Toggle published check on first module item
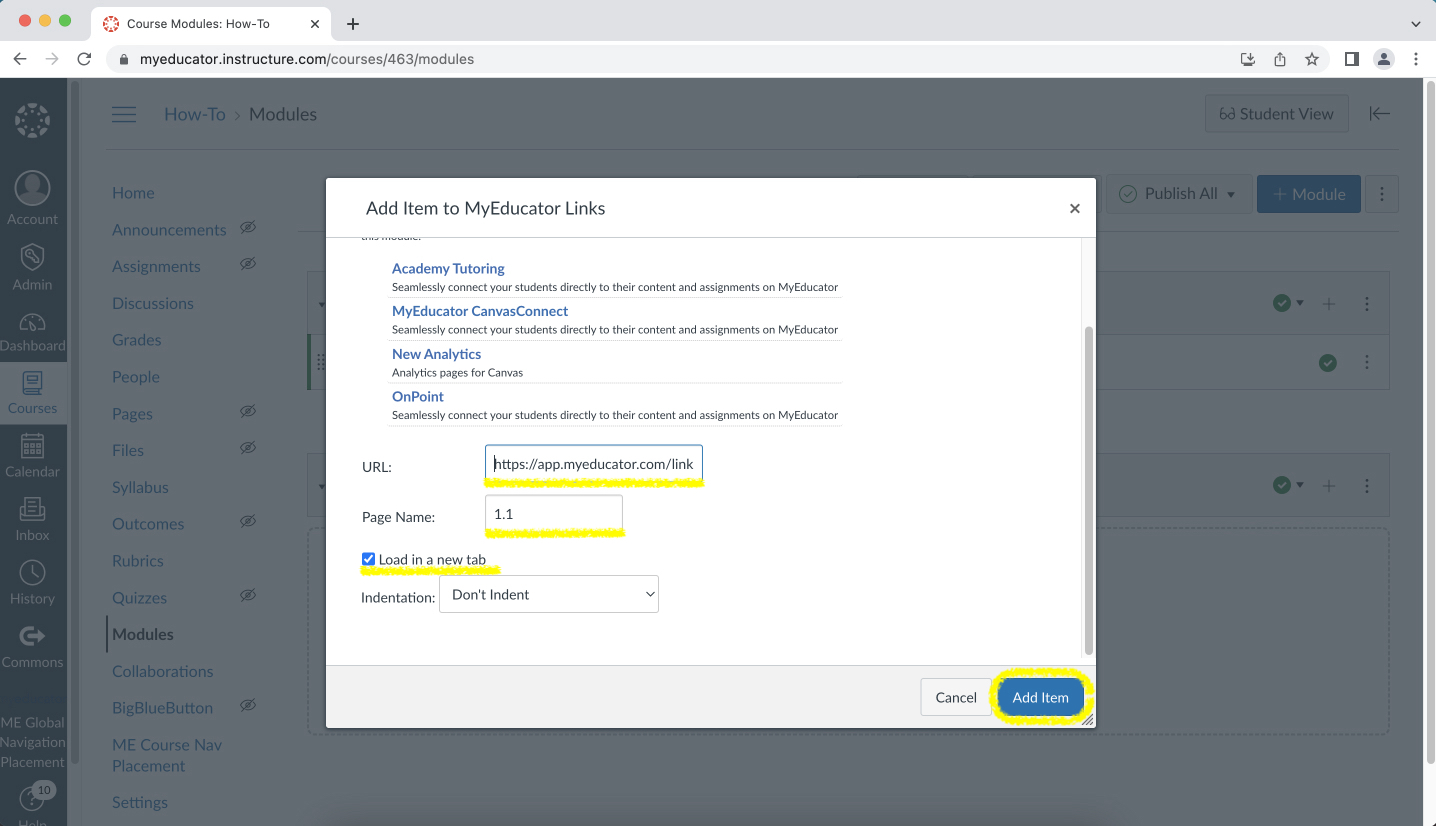 (x=1328, y=363)
